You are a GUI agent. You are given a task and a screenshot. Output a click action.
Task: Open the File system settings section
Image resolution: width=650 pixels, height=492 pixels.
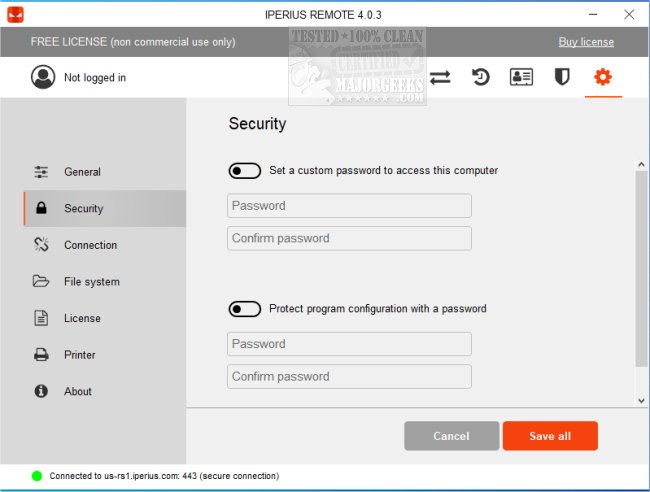coord(91,282)
